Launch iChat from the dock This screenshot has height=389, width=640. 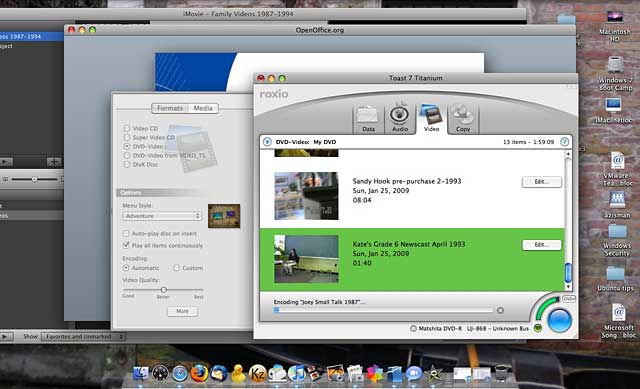[413, 373]
